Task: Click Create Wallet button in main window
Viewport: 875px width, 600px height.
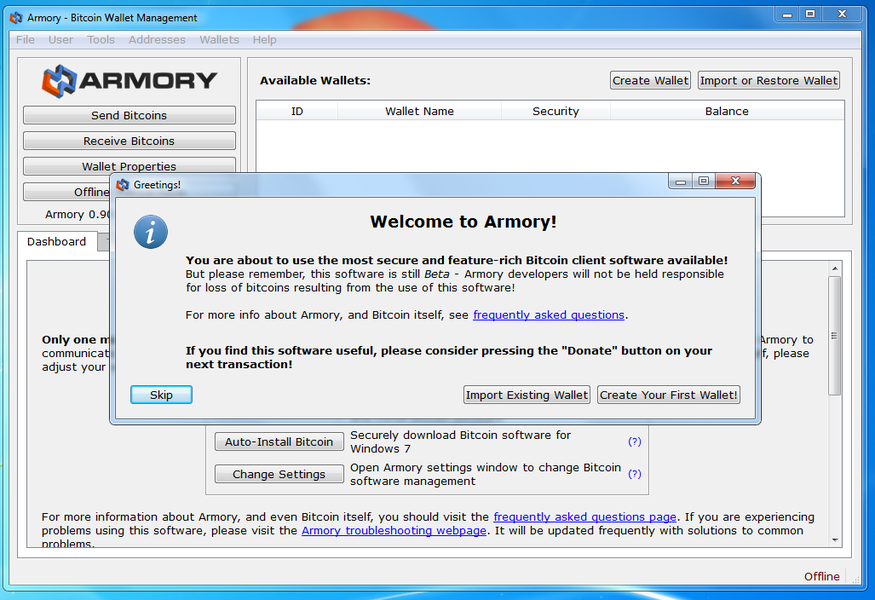Action: click(650, 80)
